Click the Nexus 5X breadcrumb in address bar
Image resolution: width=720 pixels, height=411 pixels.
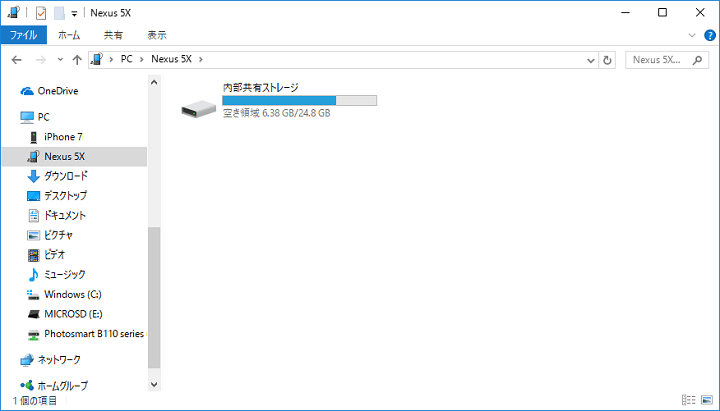[171, 59]
